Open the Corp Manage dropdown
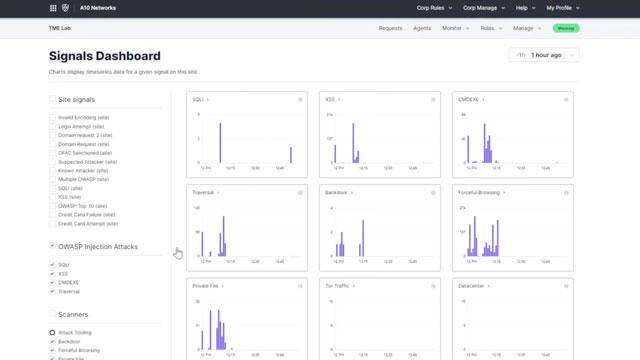 point(484,8)
